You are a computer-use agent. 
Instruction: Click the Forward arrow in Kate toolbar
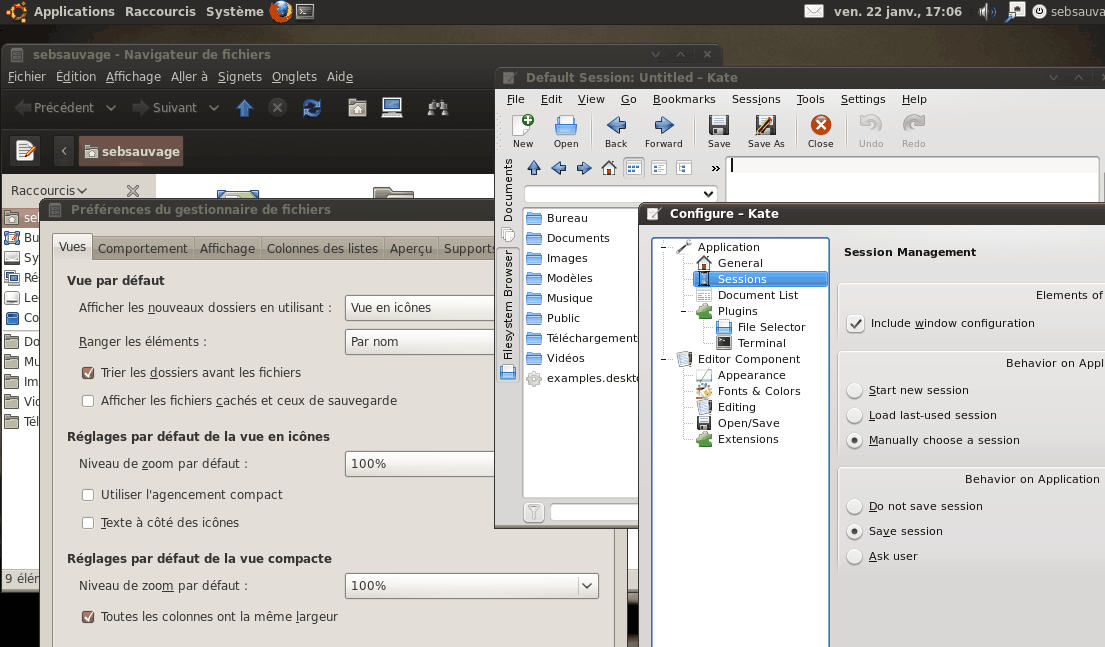663,125
